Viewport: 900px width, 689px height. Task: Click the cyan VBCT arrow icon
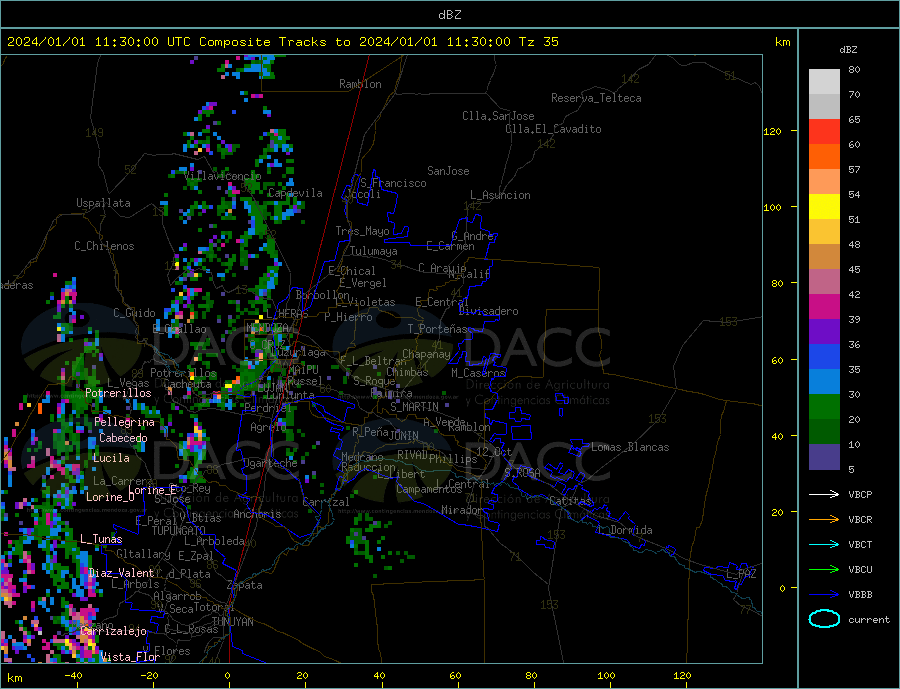(824, 544)
